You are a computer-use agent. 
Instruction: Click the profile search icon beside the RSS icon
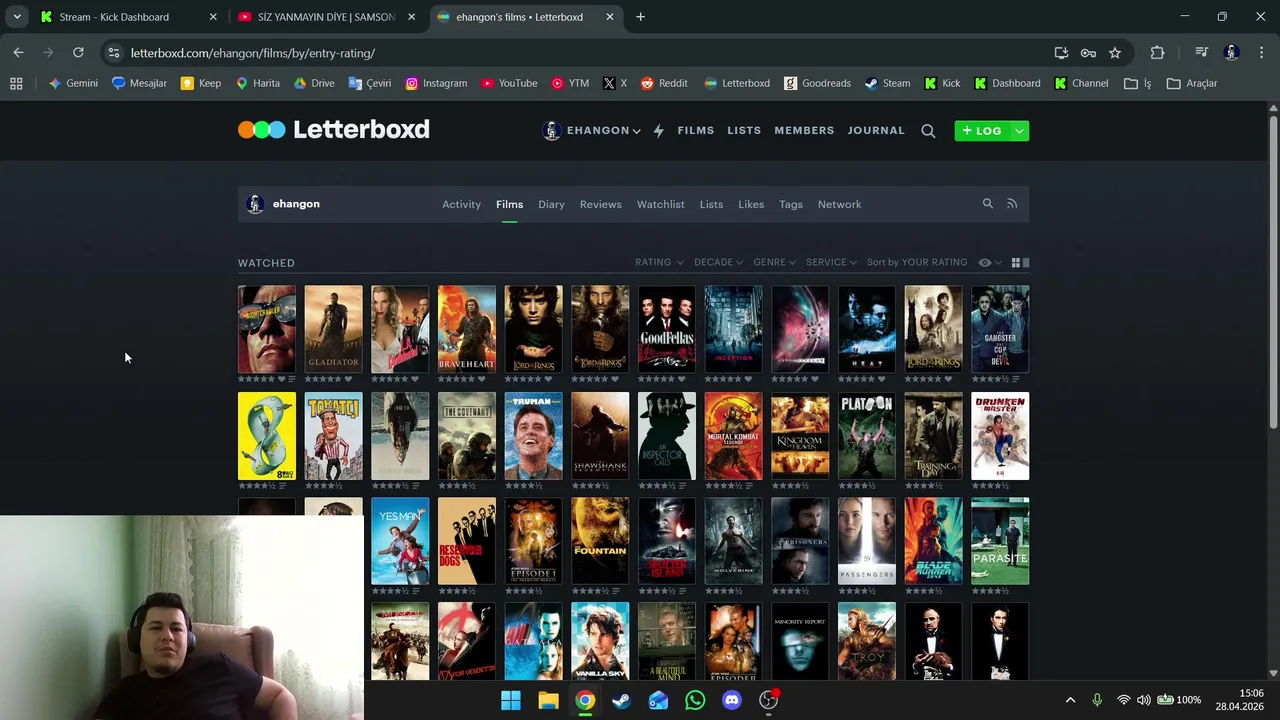[x=987, y=204]
